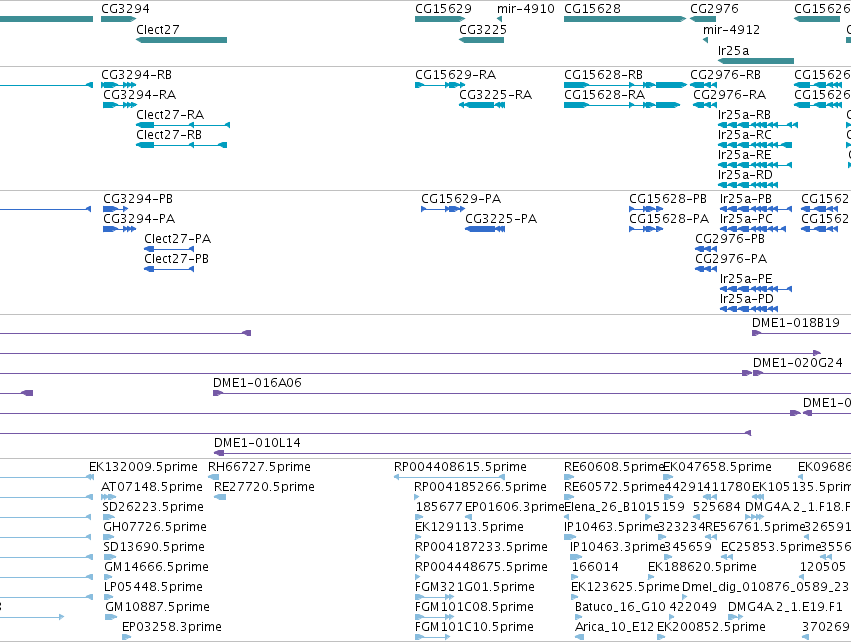The height and width of the screenshot is (642, 851).
Task: Select the CG2976 gene label
Action: [714, 9]
